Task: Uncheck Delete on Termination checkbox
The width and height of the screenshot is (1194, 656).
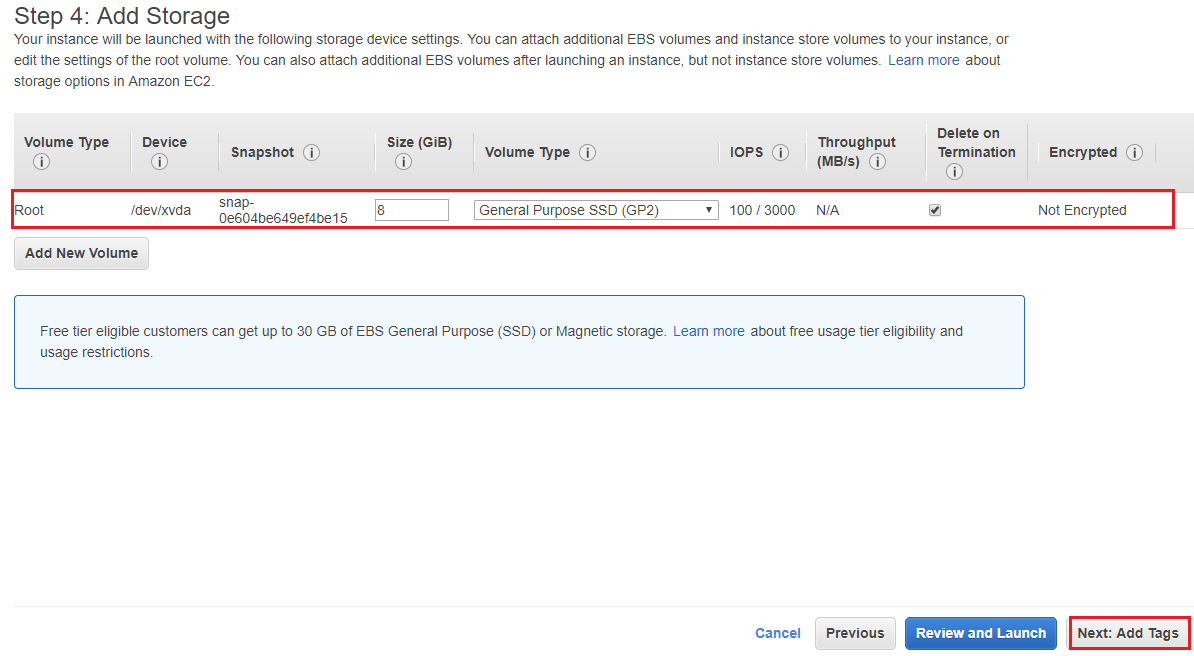Action: pos(935,210)
